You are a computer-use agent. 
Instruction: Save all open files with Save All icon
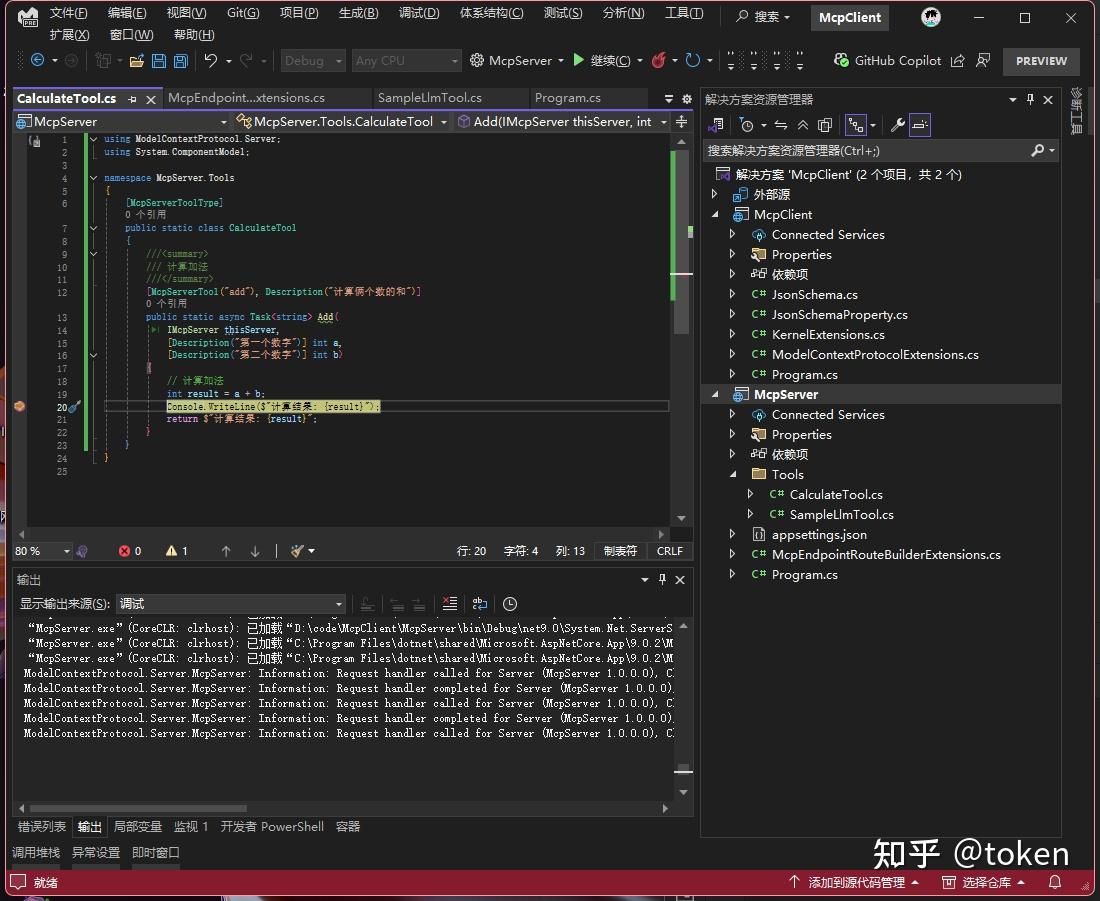[180, 61]
